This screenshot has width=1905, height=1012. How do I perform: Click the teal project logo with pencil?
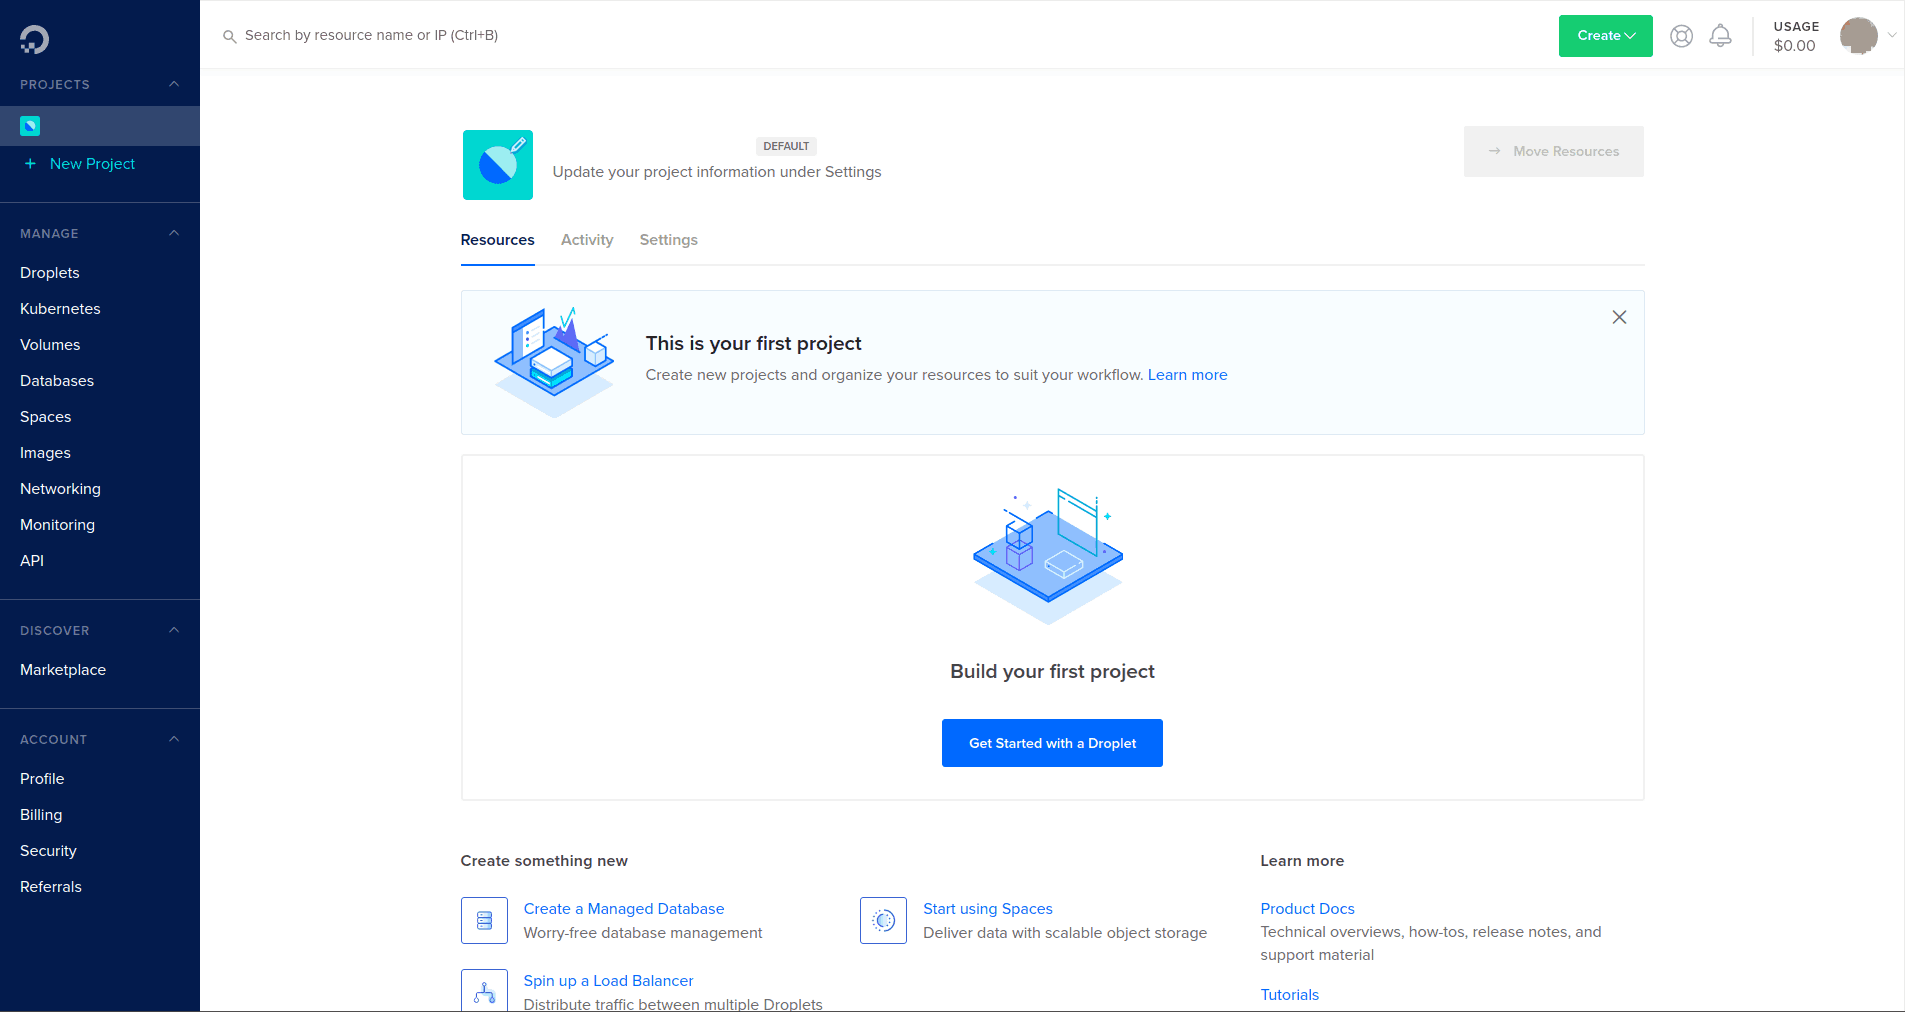[x=498, y=165]
